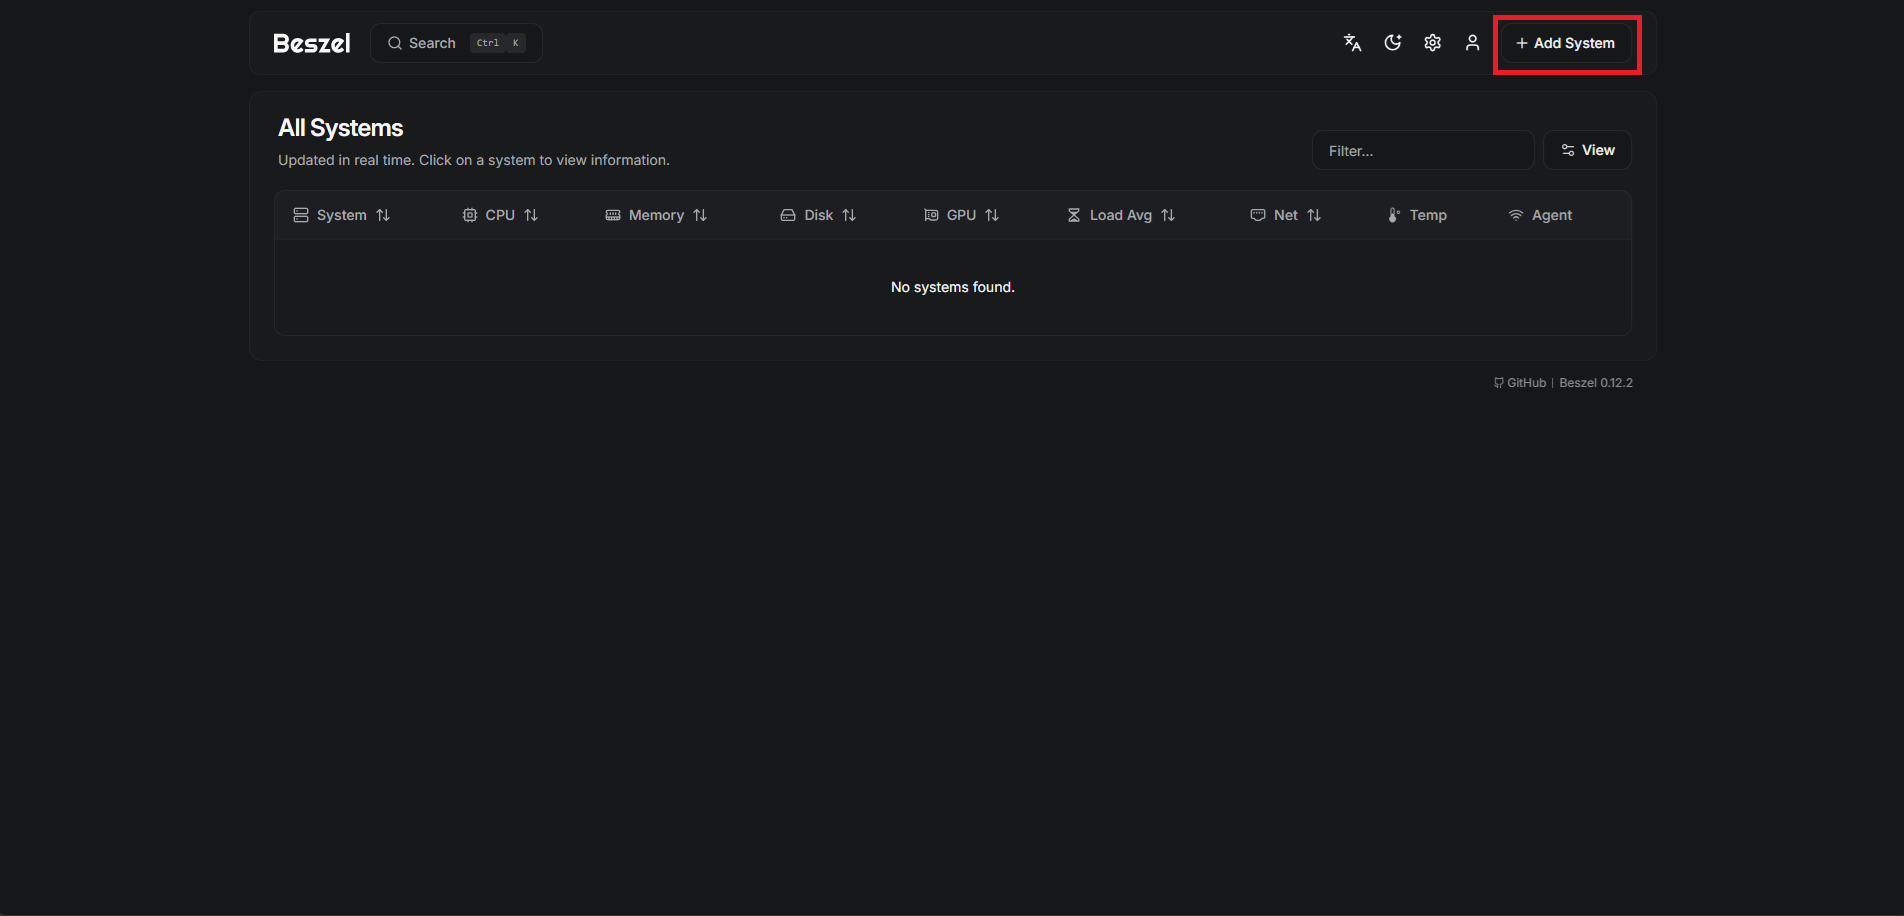1904x916 pixels.
Task: Click the Temp column header
Action: point(1417,215)
